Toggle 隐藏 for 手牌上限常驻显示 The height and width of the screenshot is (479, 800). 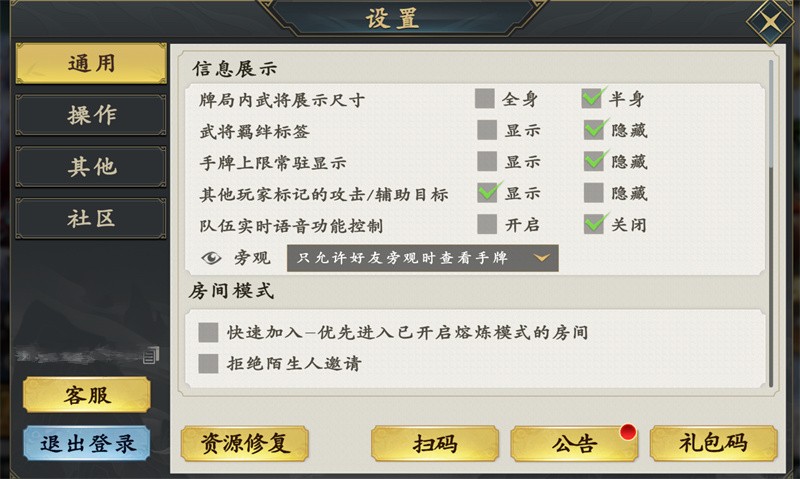pyautogui.click(x=594, y=161)
